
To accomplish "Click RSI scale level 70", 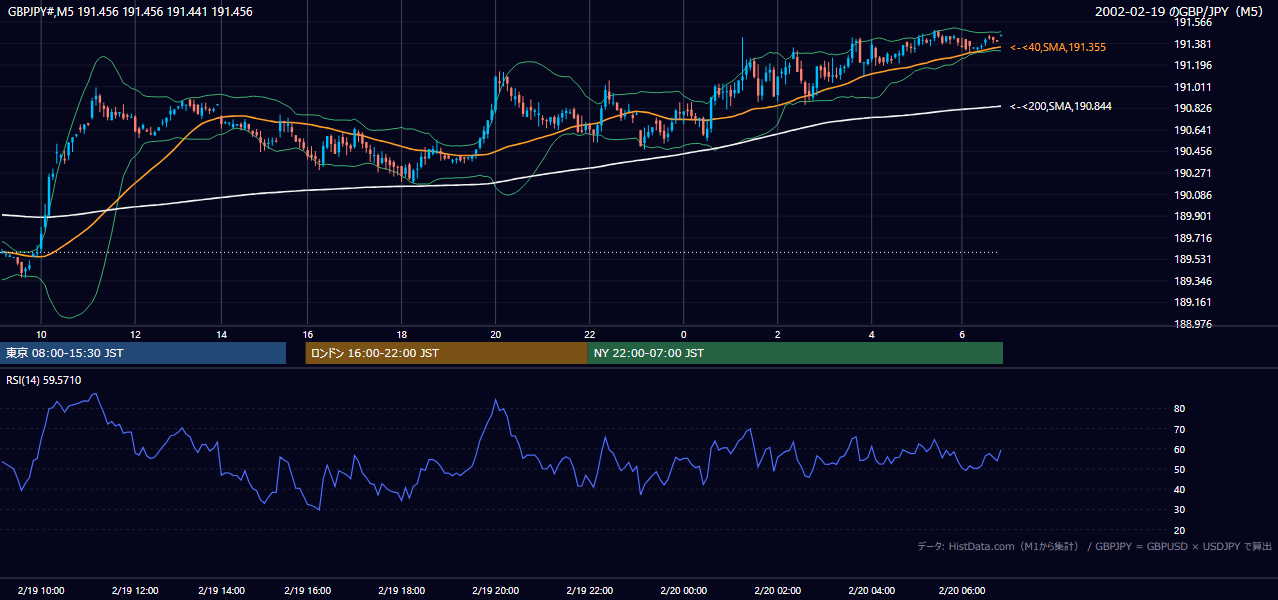I will [1180, 429].
